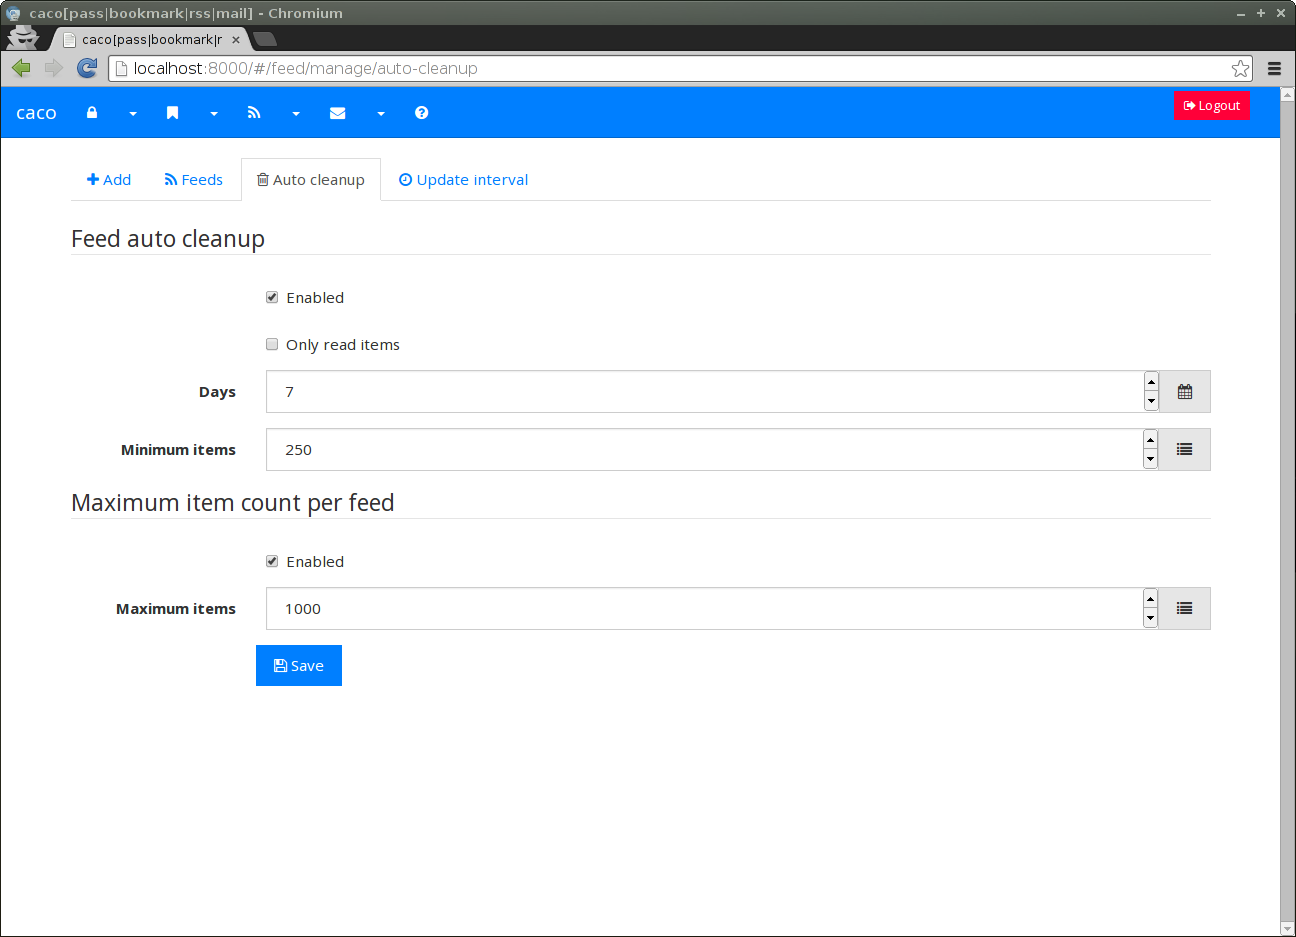
Task: Open the mail envelope section icon
Action: tap(338, 113)
